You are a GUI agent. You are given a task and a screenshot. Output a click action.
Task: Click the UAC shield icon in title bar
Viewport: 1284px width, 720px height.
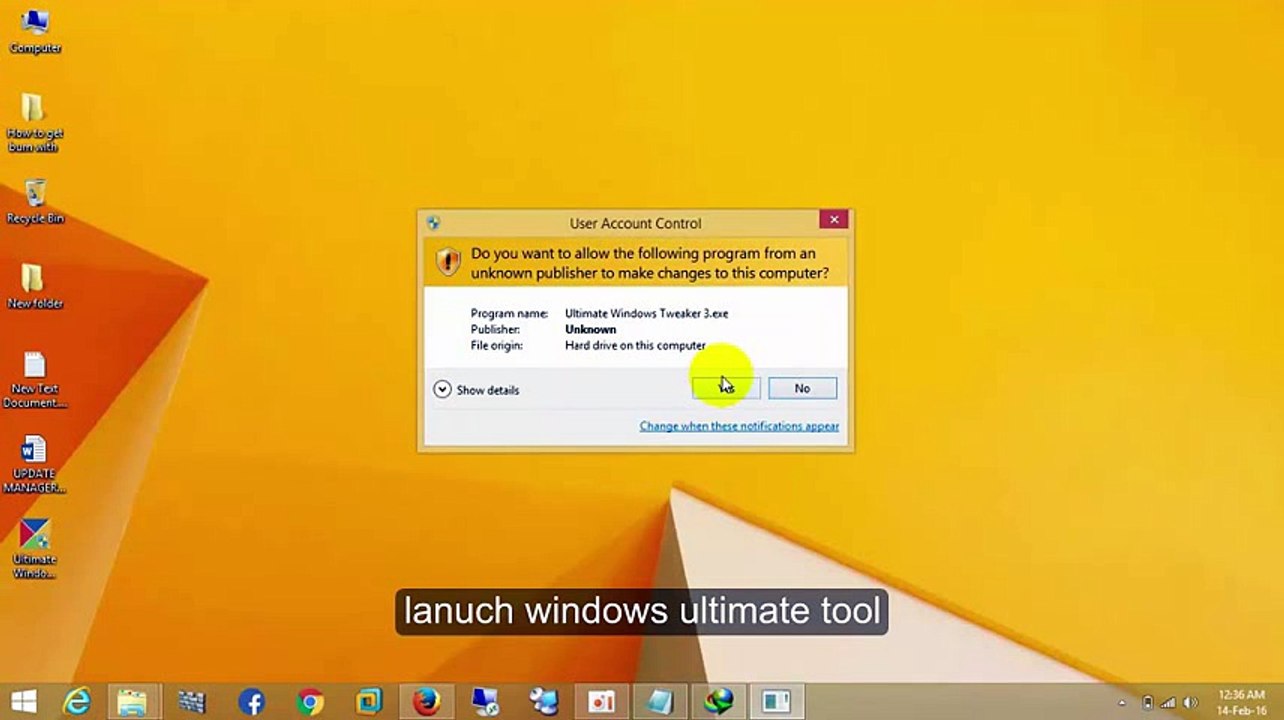pos(433,223)
